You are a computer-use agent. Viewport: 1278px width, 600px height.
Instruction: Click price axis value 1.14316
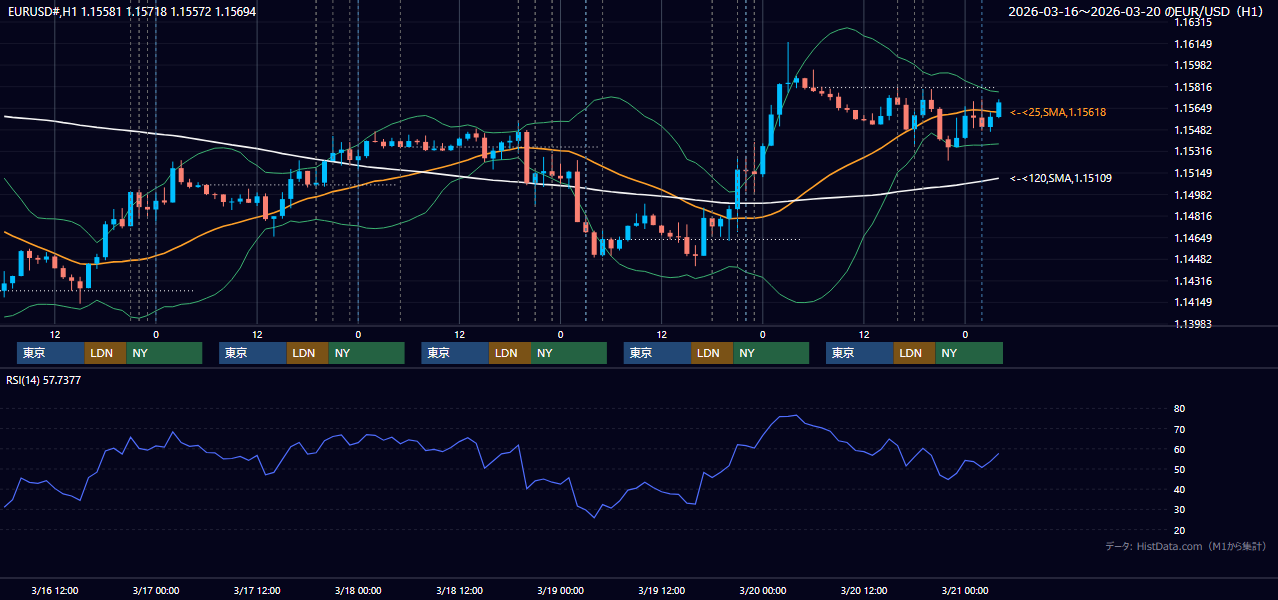[x=1193, y=281]
